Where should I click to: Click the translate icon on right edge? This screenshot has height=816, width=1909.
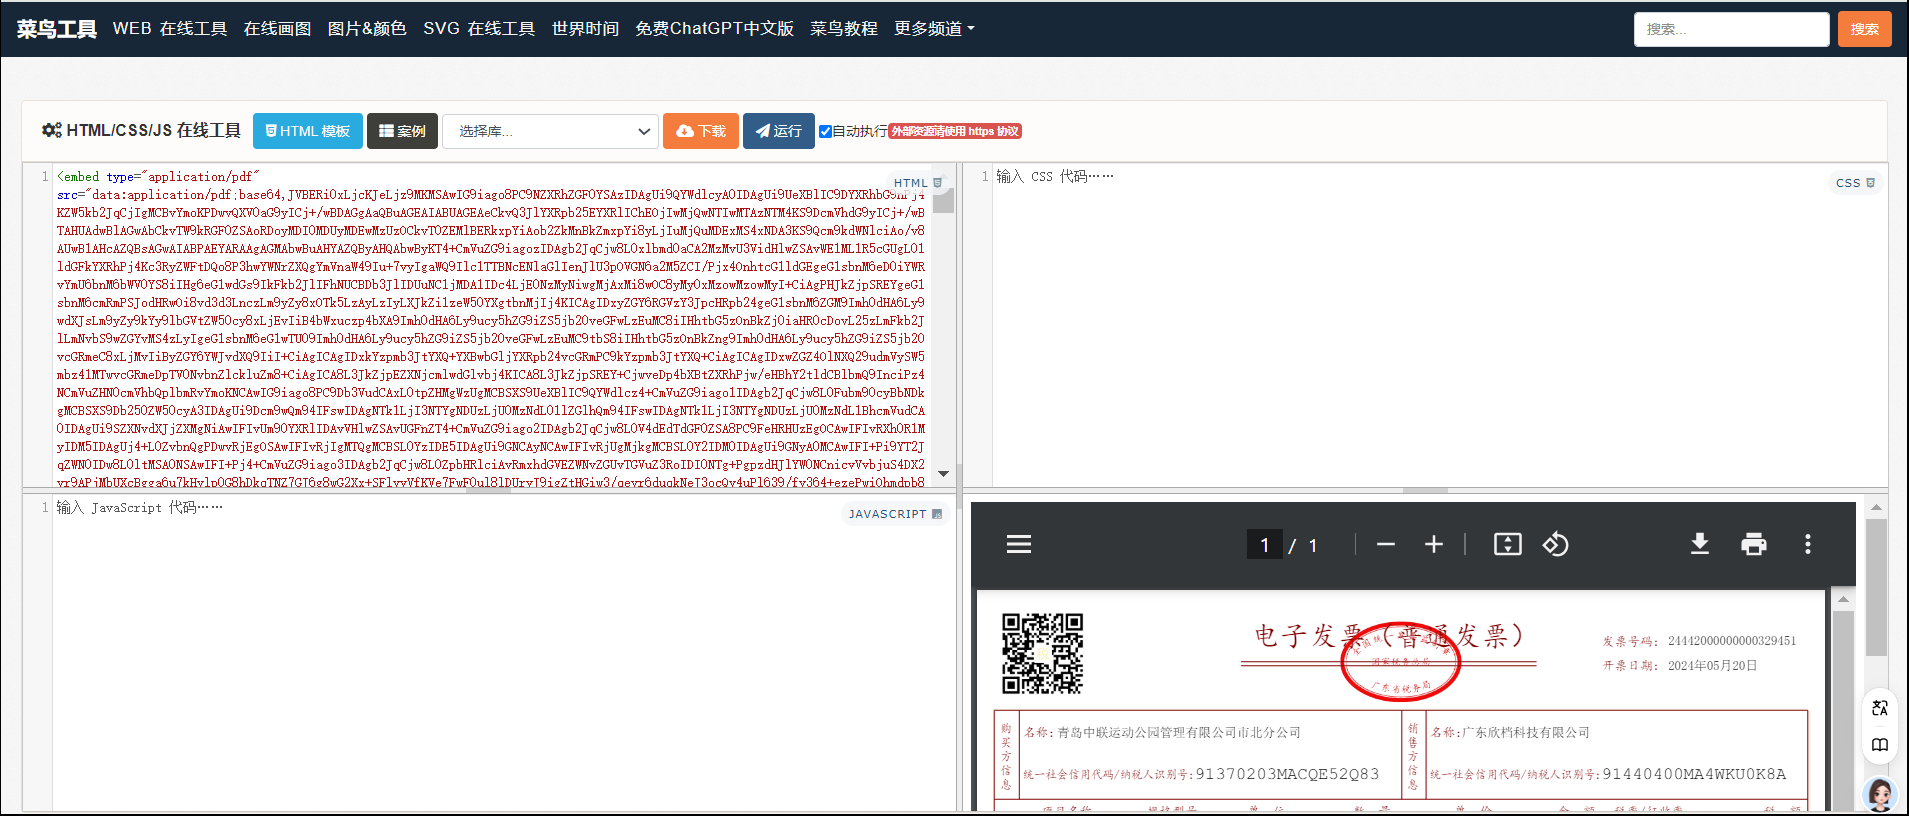pos(1880,708)
